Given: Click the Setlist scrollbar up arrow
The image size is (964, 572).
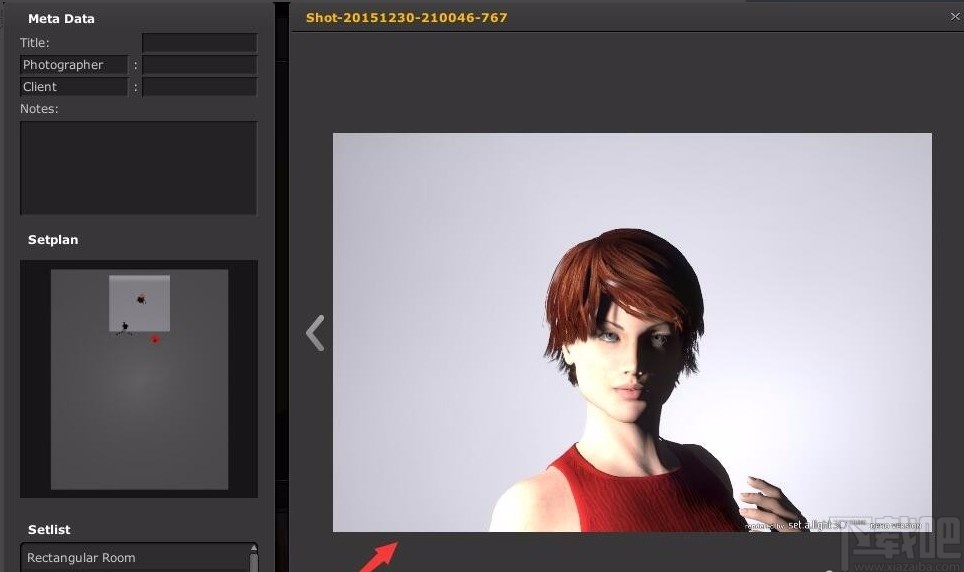Looking at the screenshot, I should tap(253, 548).
